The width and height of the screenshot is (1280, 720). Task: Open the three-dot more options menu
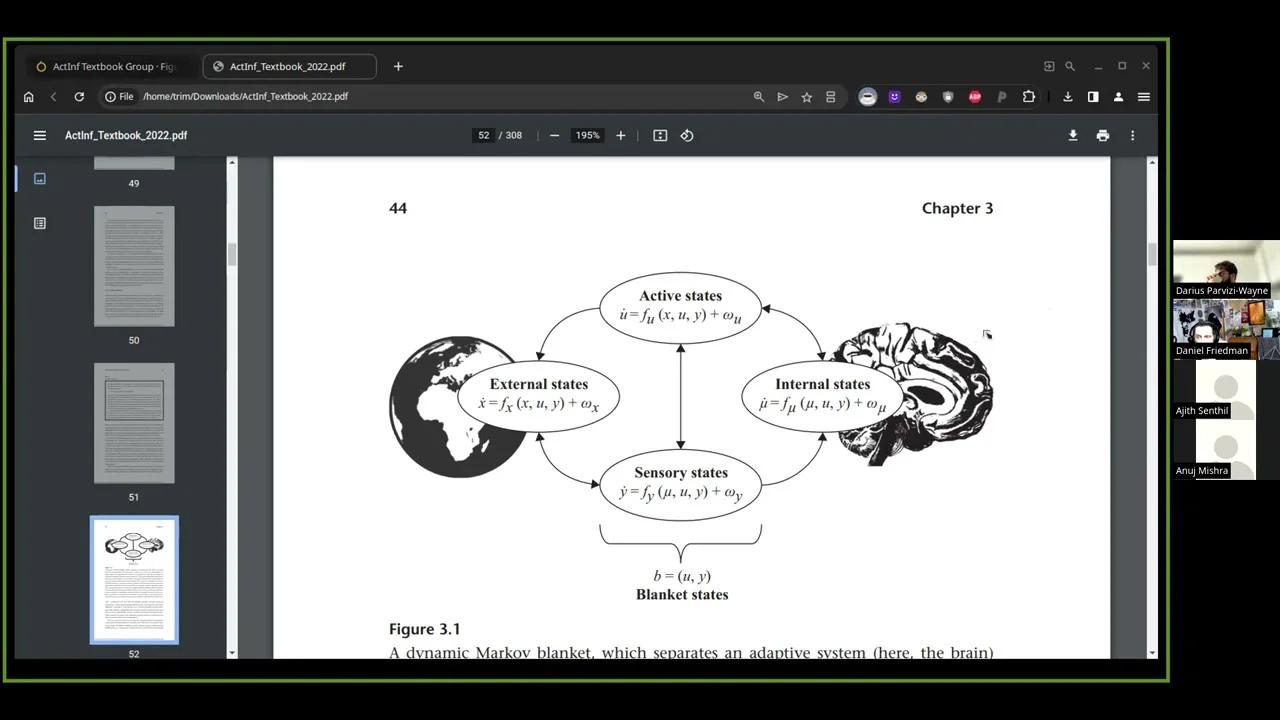point(1131,135)
